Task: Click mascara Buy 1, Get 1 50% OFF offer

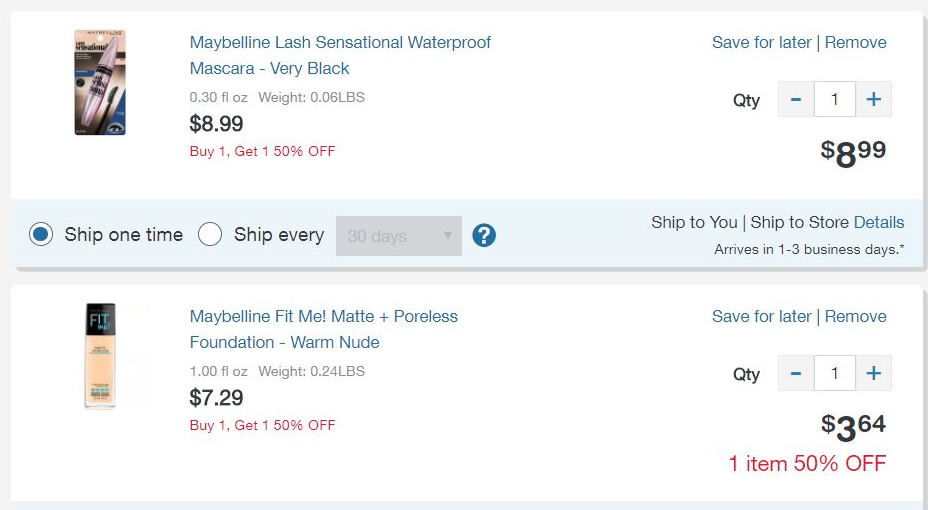Action: [x=262, y=152]
